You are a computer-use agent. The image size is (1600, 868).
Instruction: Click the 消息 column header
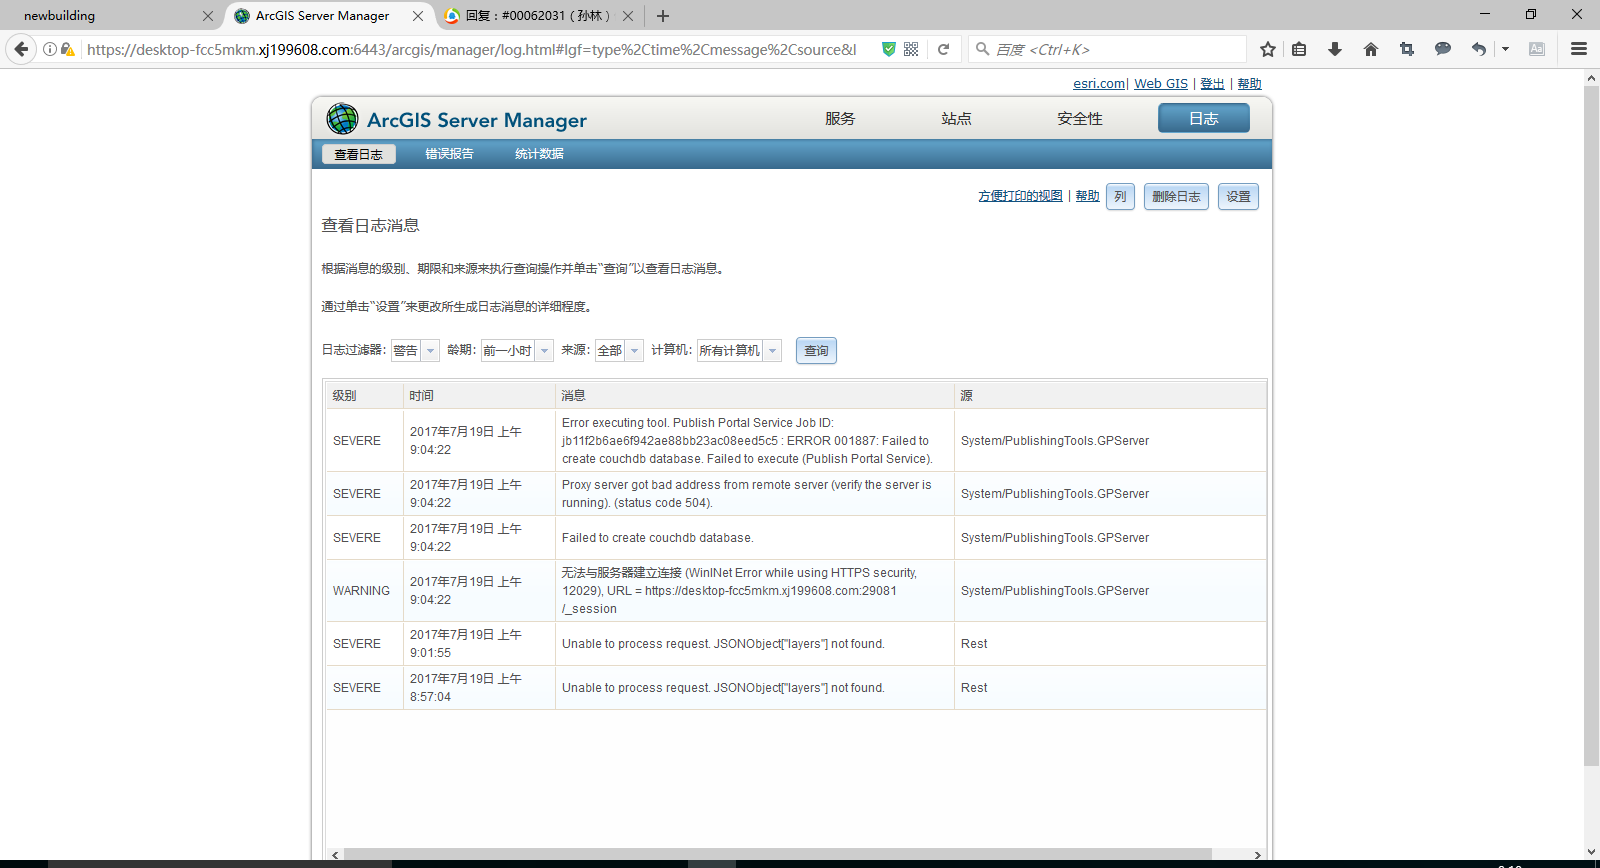tap(754, 395)
